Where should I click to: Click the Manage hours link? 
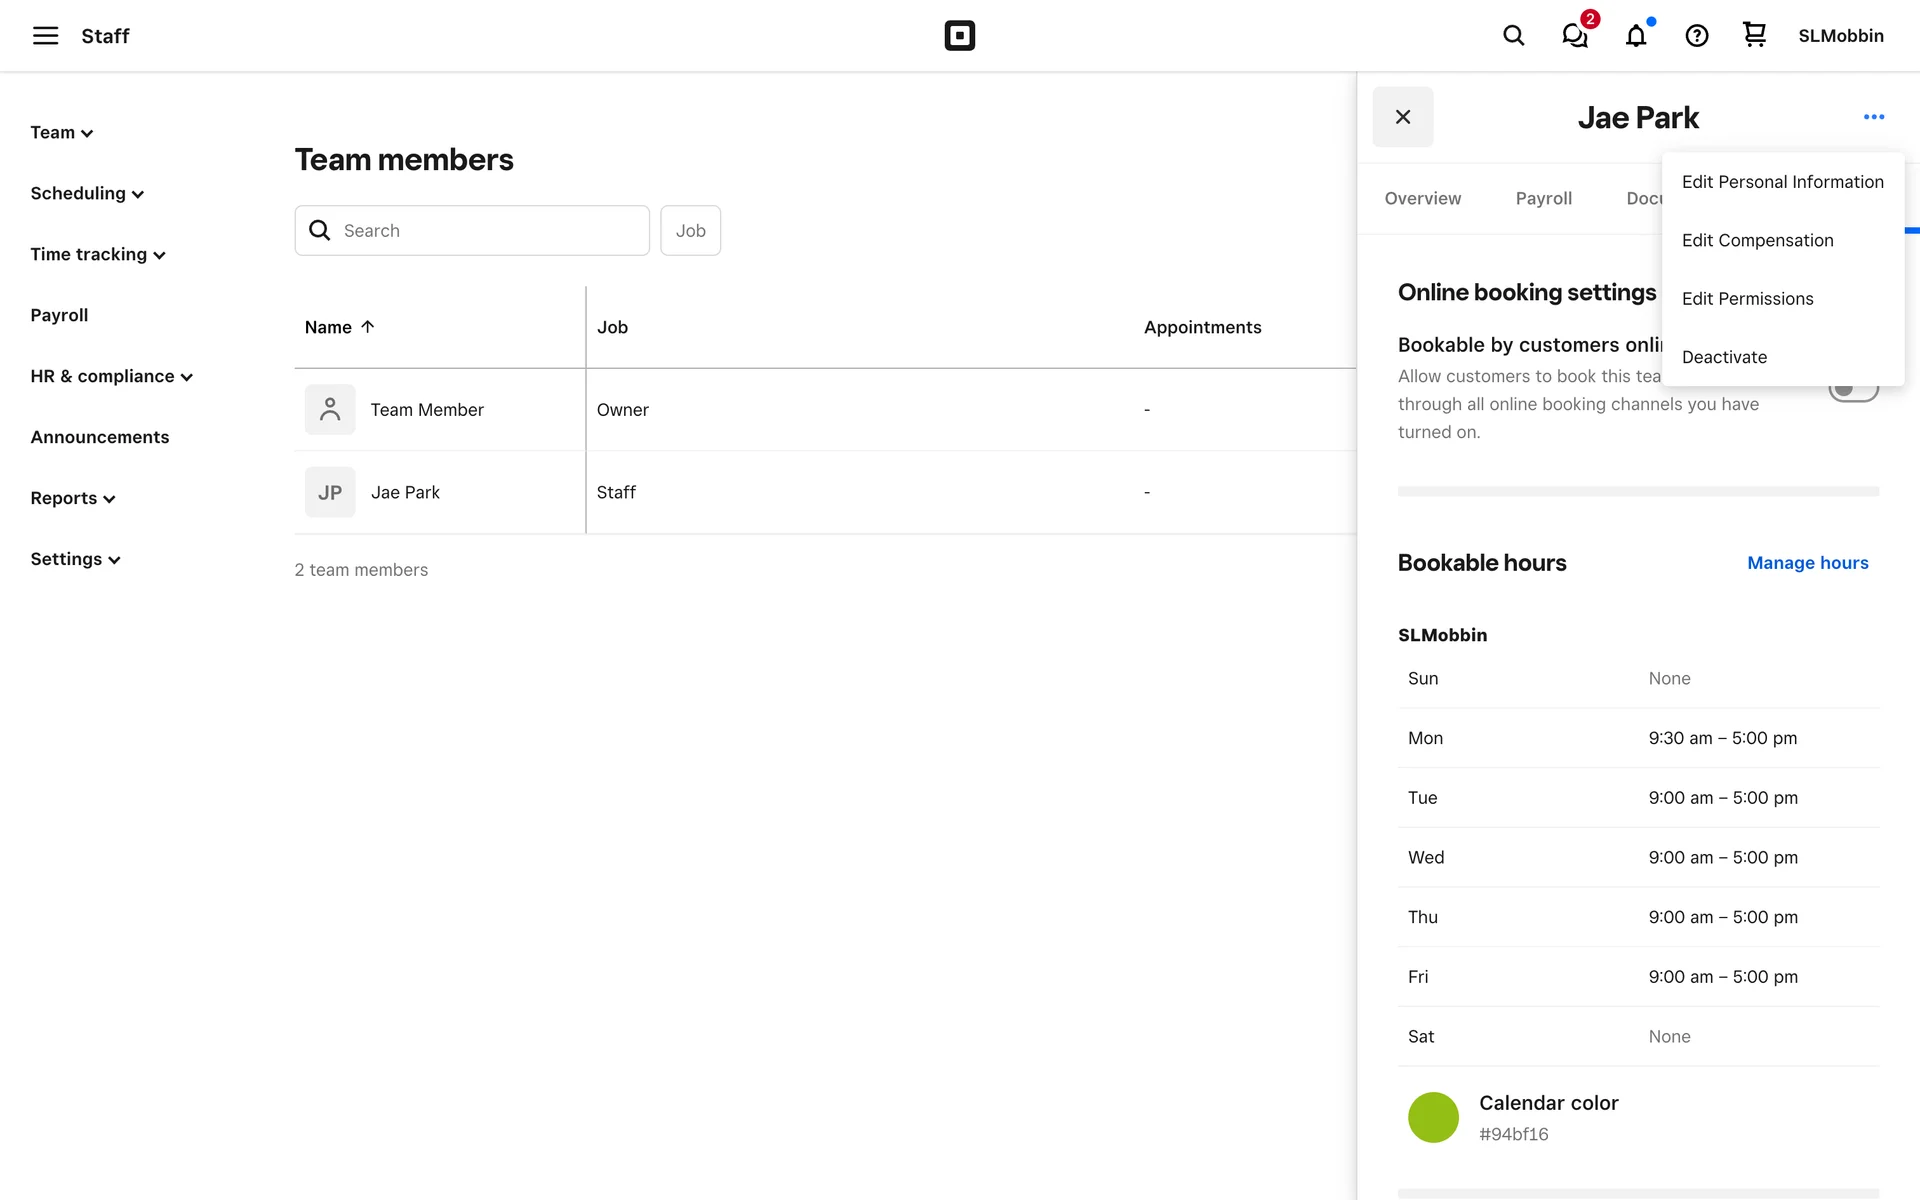(1807, 563)
